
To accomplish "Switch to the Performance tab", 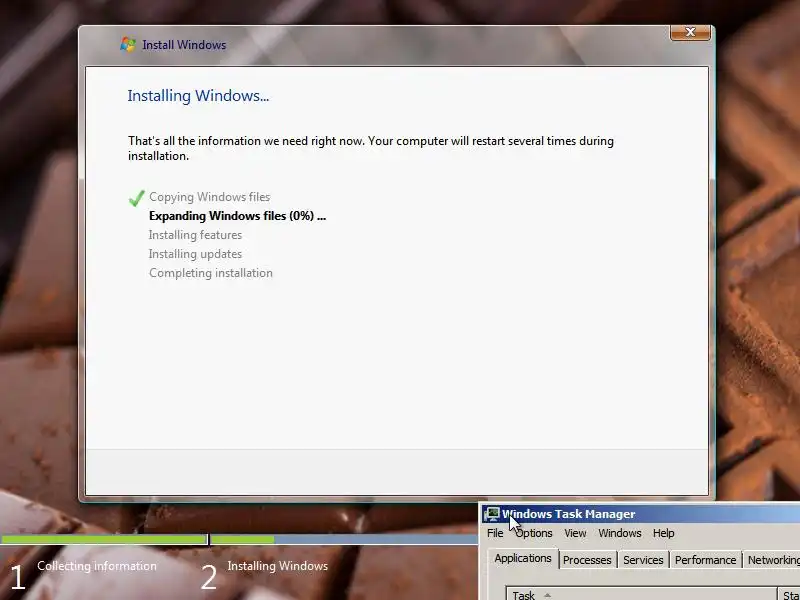I will tap(705, 560).
